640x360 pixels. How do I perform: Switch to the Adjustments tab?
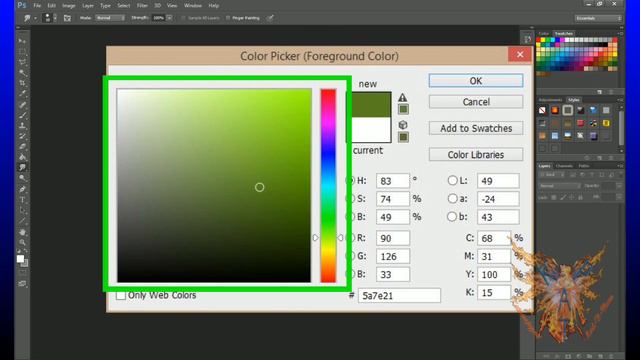click(550, 100)
